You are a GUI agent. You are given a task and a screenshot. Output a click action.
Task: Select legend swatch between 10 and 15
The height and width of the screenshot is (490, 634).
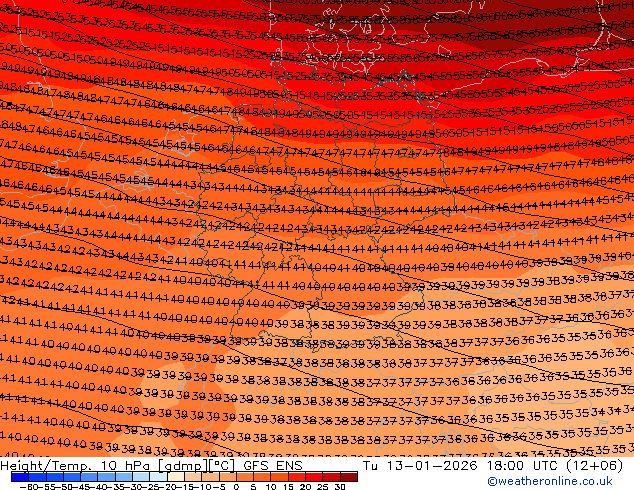(x=279, y=477)
